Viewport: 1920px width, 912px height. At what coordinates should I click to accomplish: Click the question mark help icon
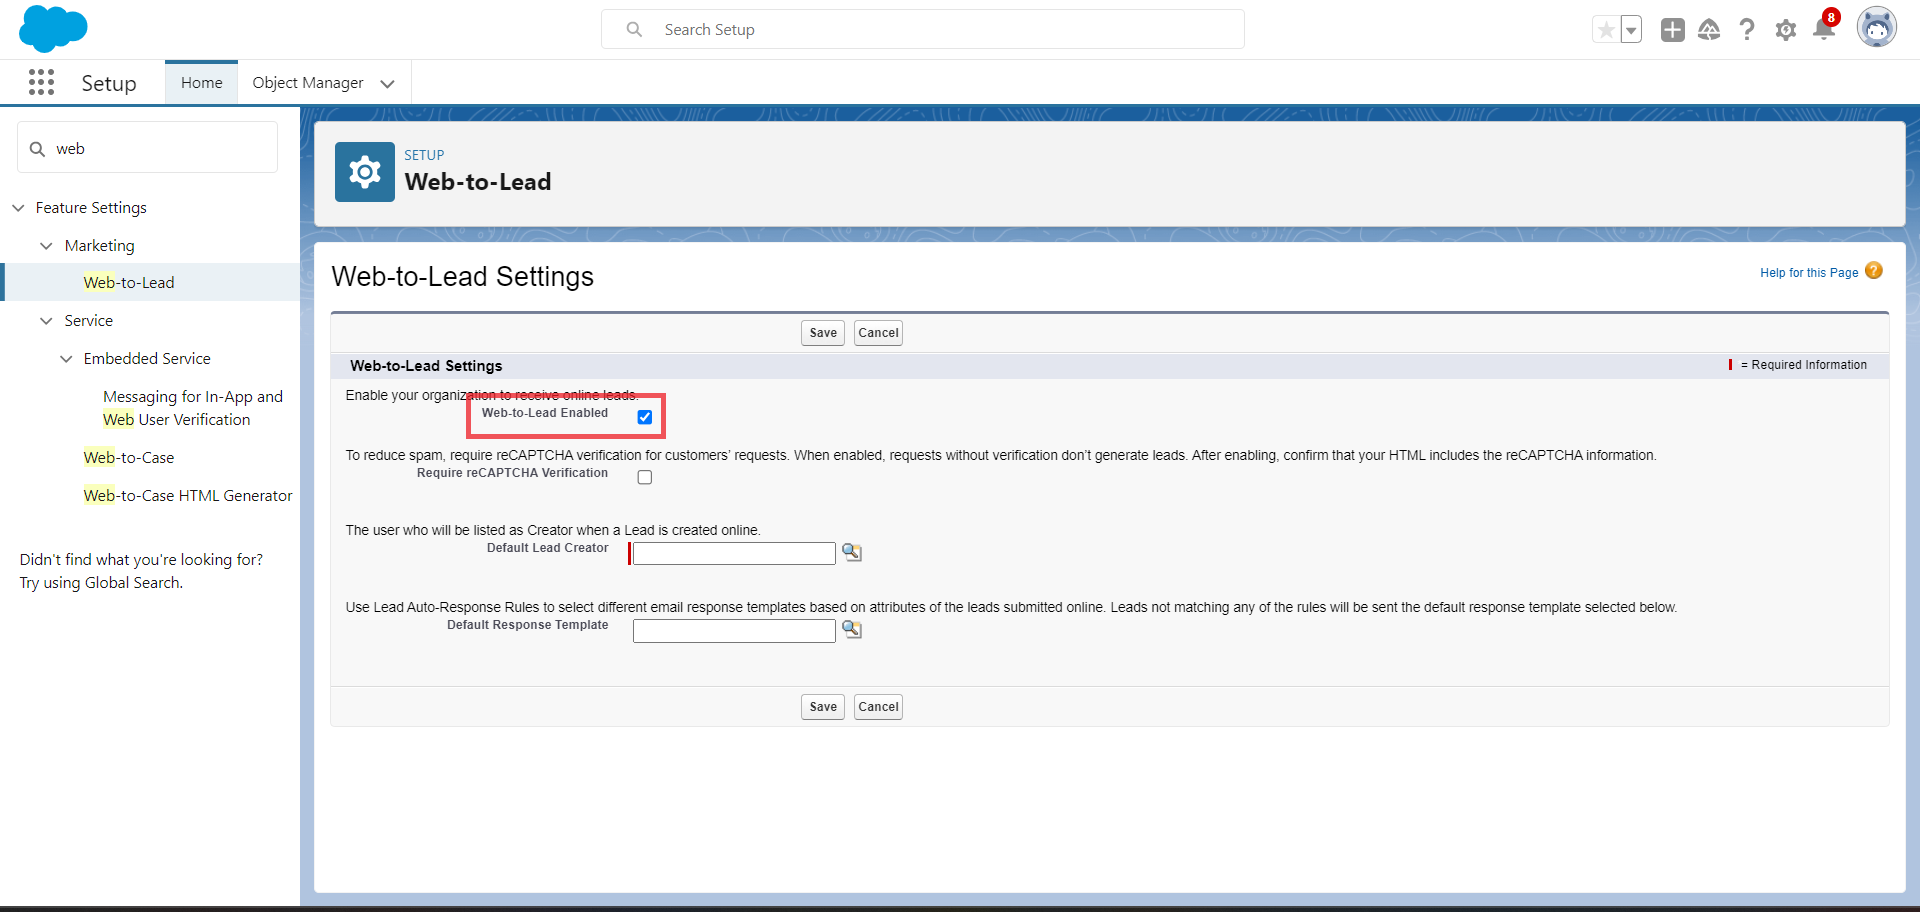click(1747, 30)
